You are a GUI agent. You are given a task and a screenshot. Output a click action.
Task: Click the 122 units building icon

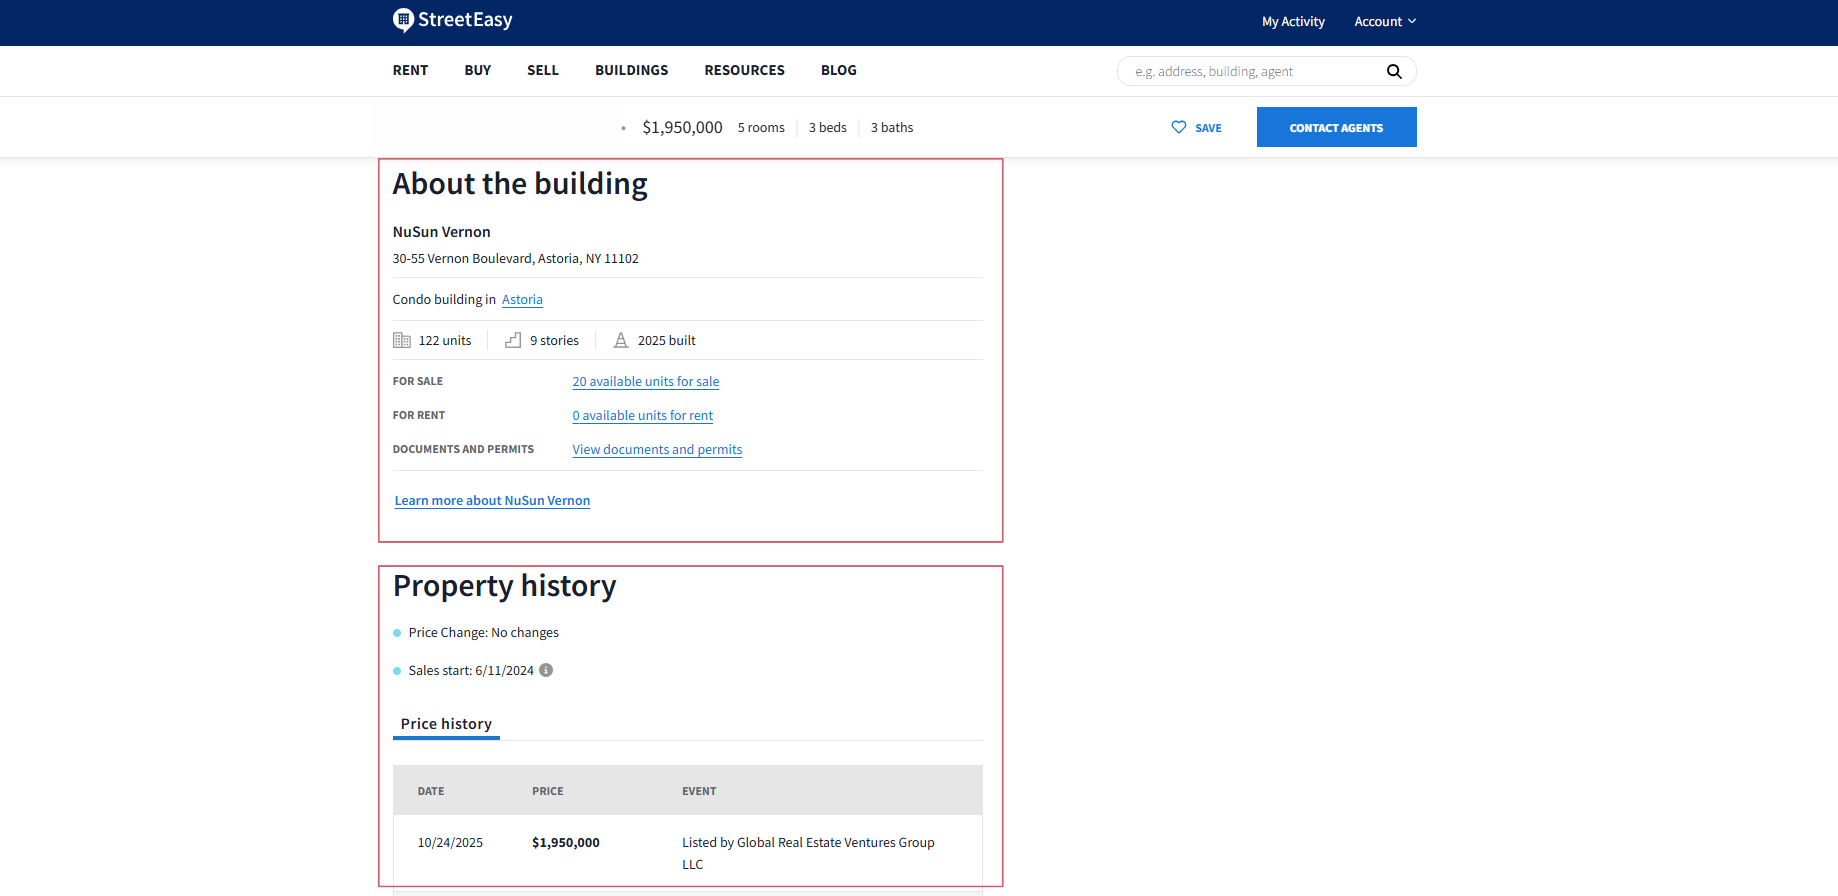[x=402, y=340]
